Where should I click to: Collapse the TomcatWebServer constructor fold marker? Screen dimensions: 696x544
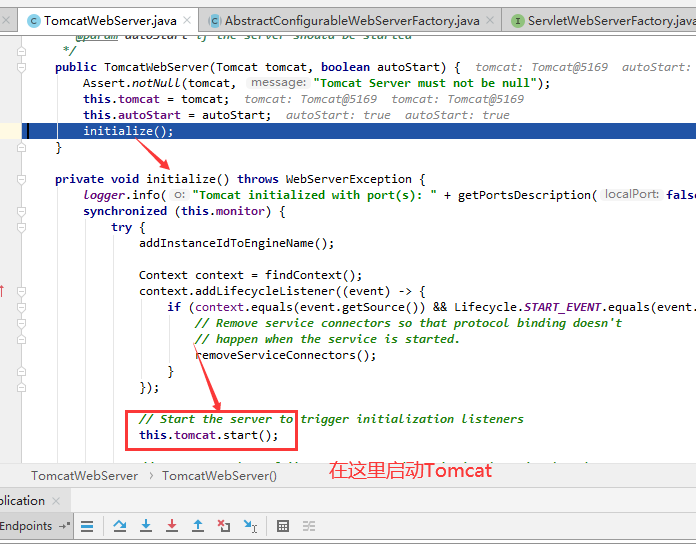21,67
